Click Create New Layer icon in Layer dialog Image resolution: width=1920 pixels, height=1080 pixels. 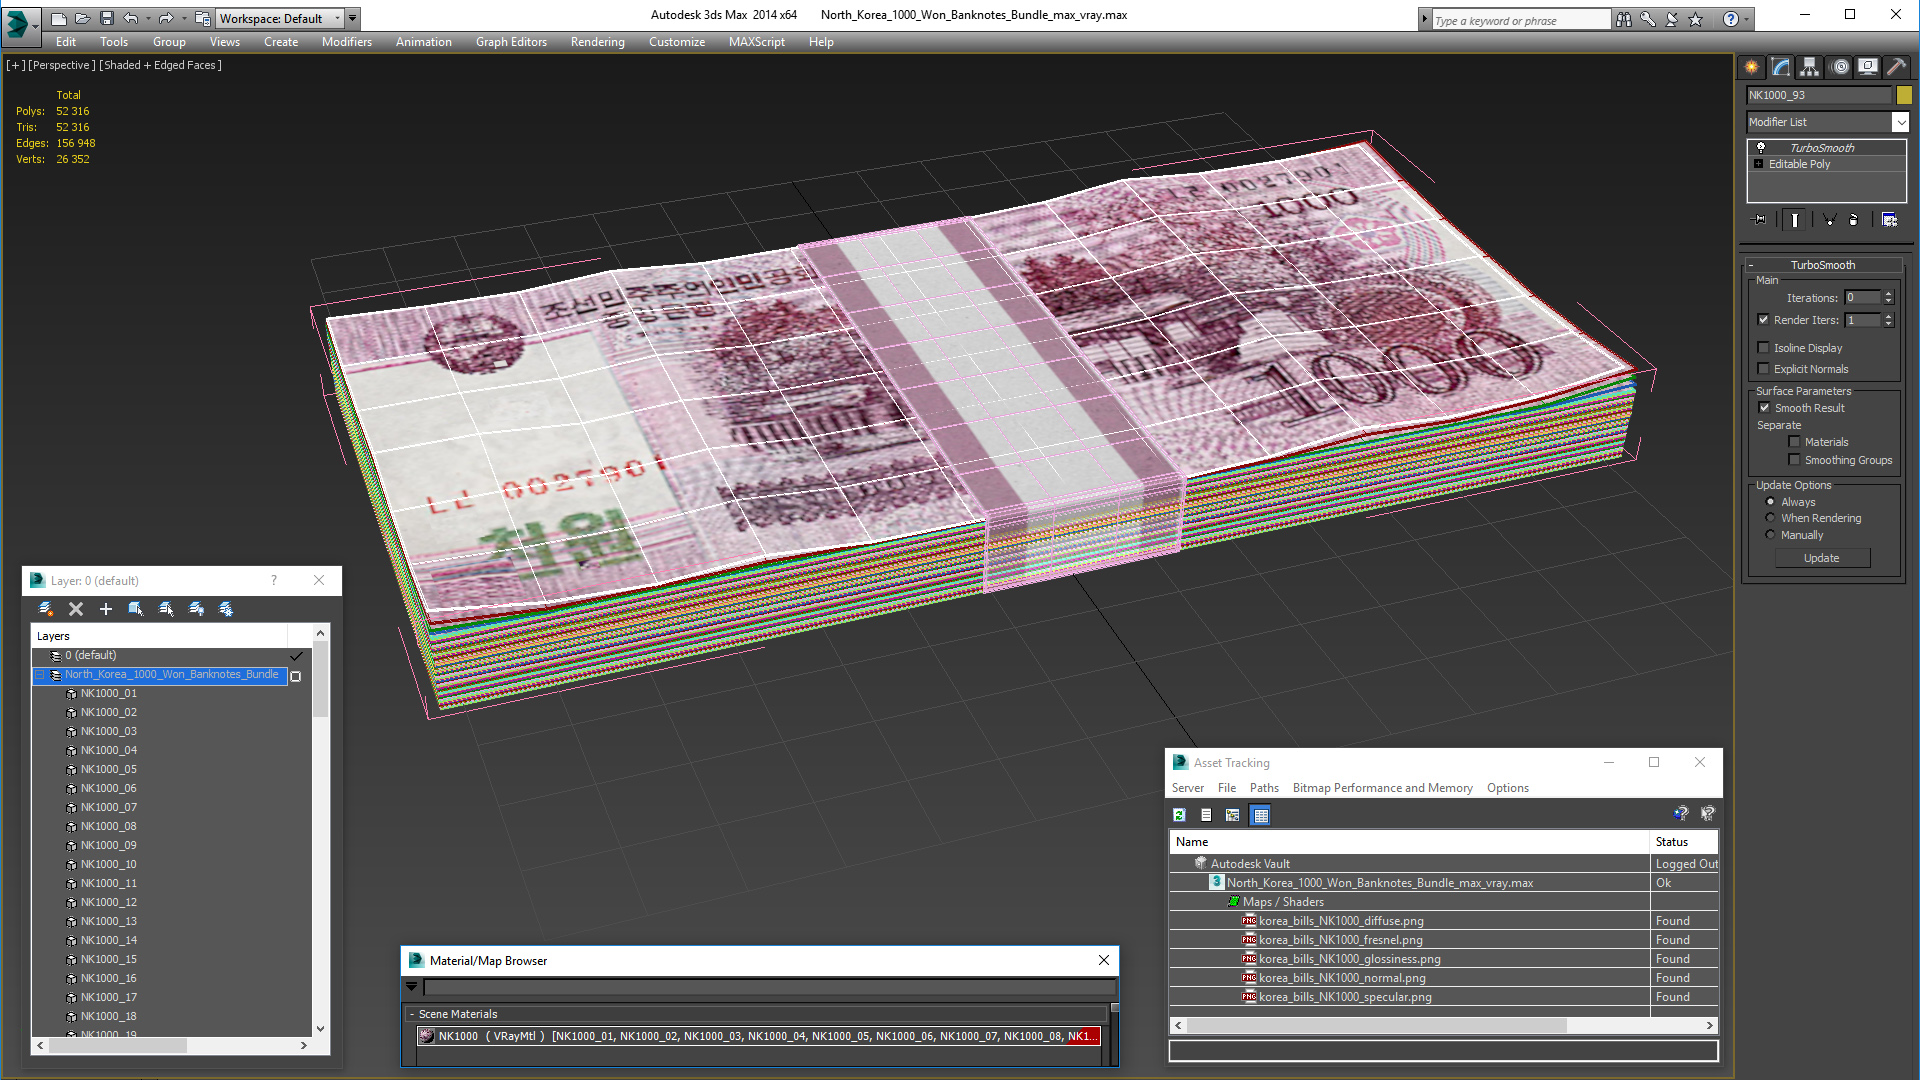pos(46,609)
